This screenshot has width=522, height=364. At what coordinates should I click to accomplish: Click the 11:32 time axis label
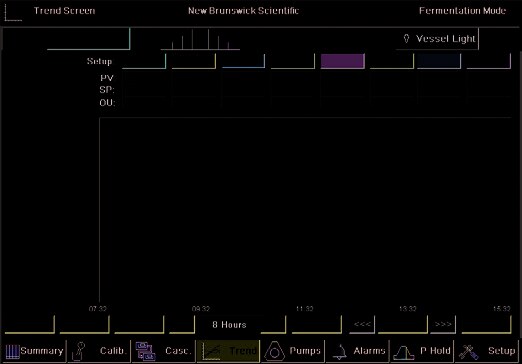pyautogui.click(x=305, y=309)
